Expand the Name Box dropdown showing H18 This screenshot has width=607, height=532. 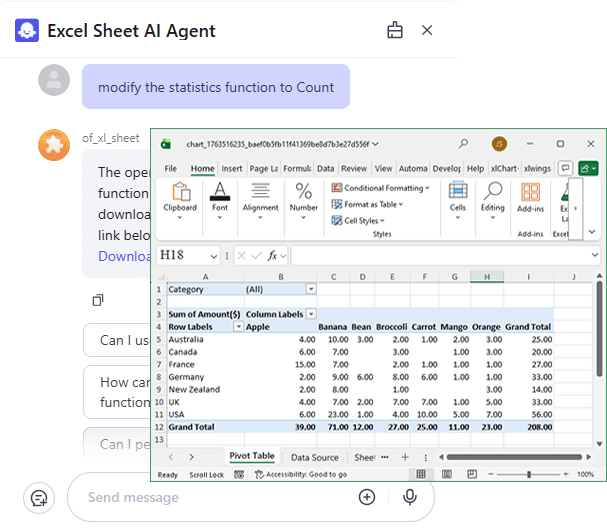214,256
